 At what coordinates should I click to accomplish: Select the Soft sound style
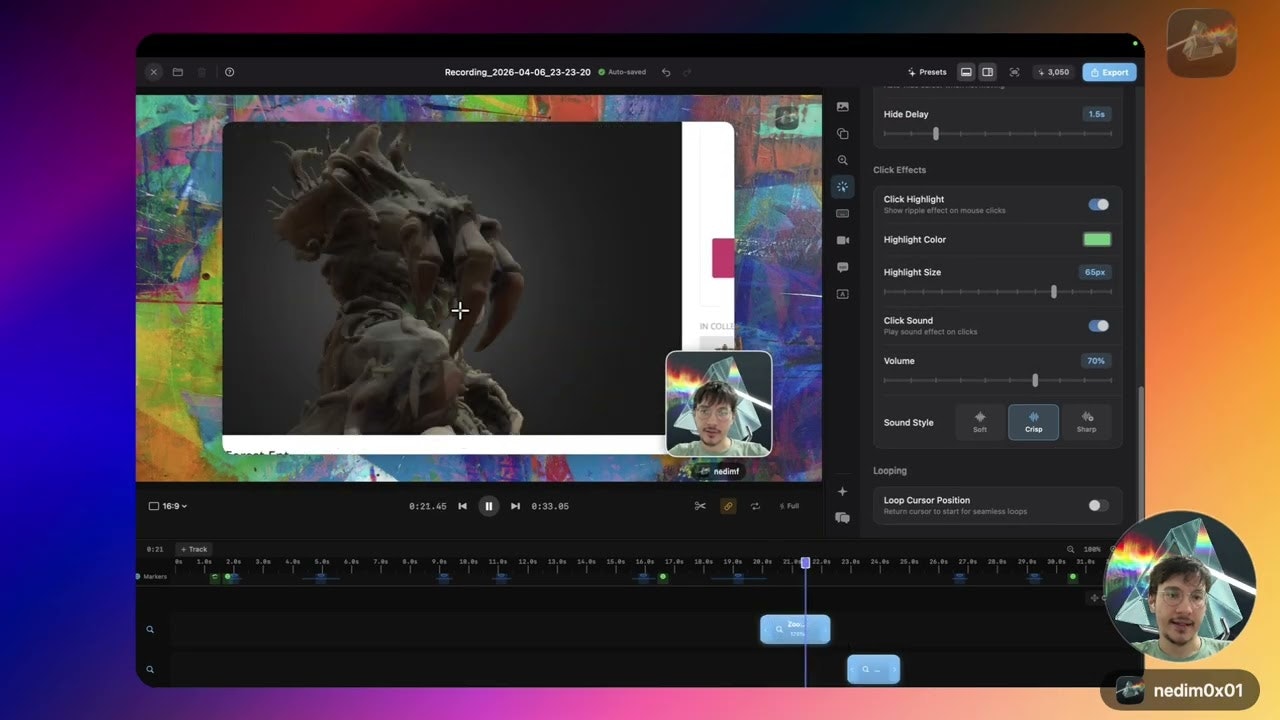(x=980, y=422)
